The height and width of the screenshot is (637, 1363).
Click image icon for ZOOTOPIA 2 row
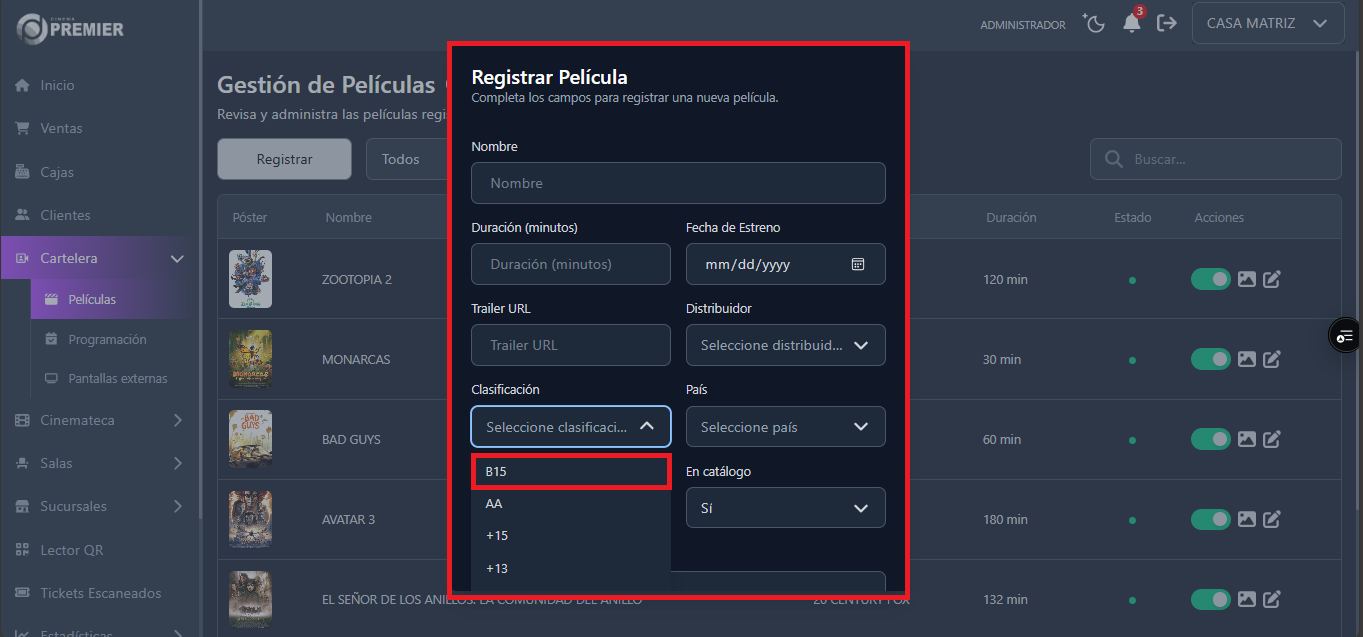[x=1246, y=279]
